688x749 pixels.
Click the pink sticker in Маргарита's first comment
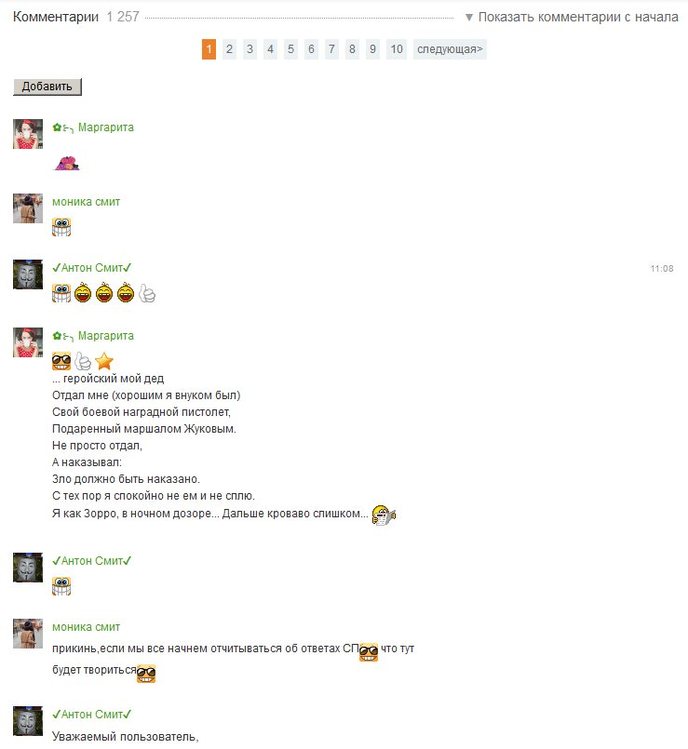click(x=67, y=163)
